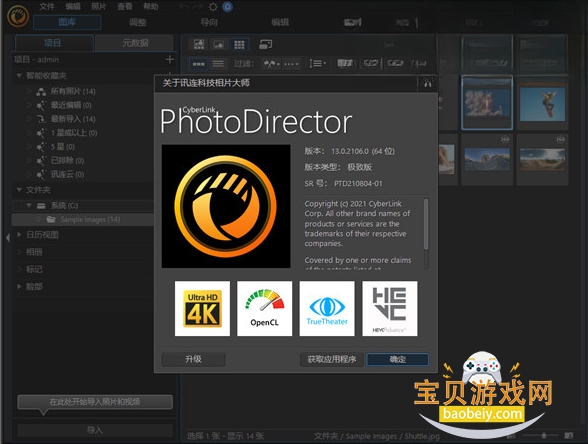Expand the 脸部 faces section
588x444 pixels.
19,286
